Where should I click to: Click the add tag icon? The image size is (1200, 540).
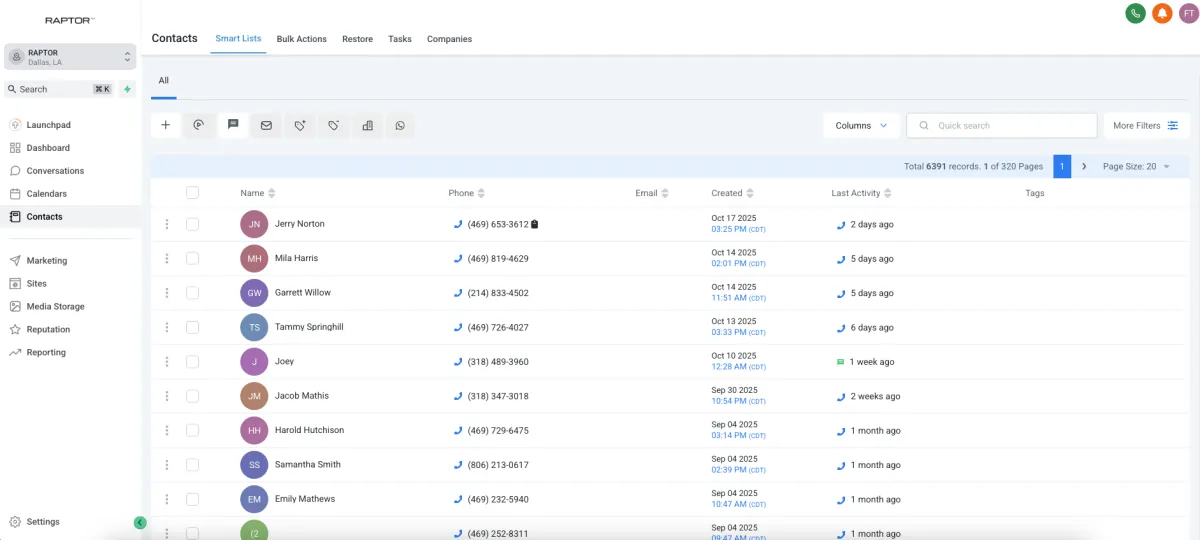click(x=300, y=125)
